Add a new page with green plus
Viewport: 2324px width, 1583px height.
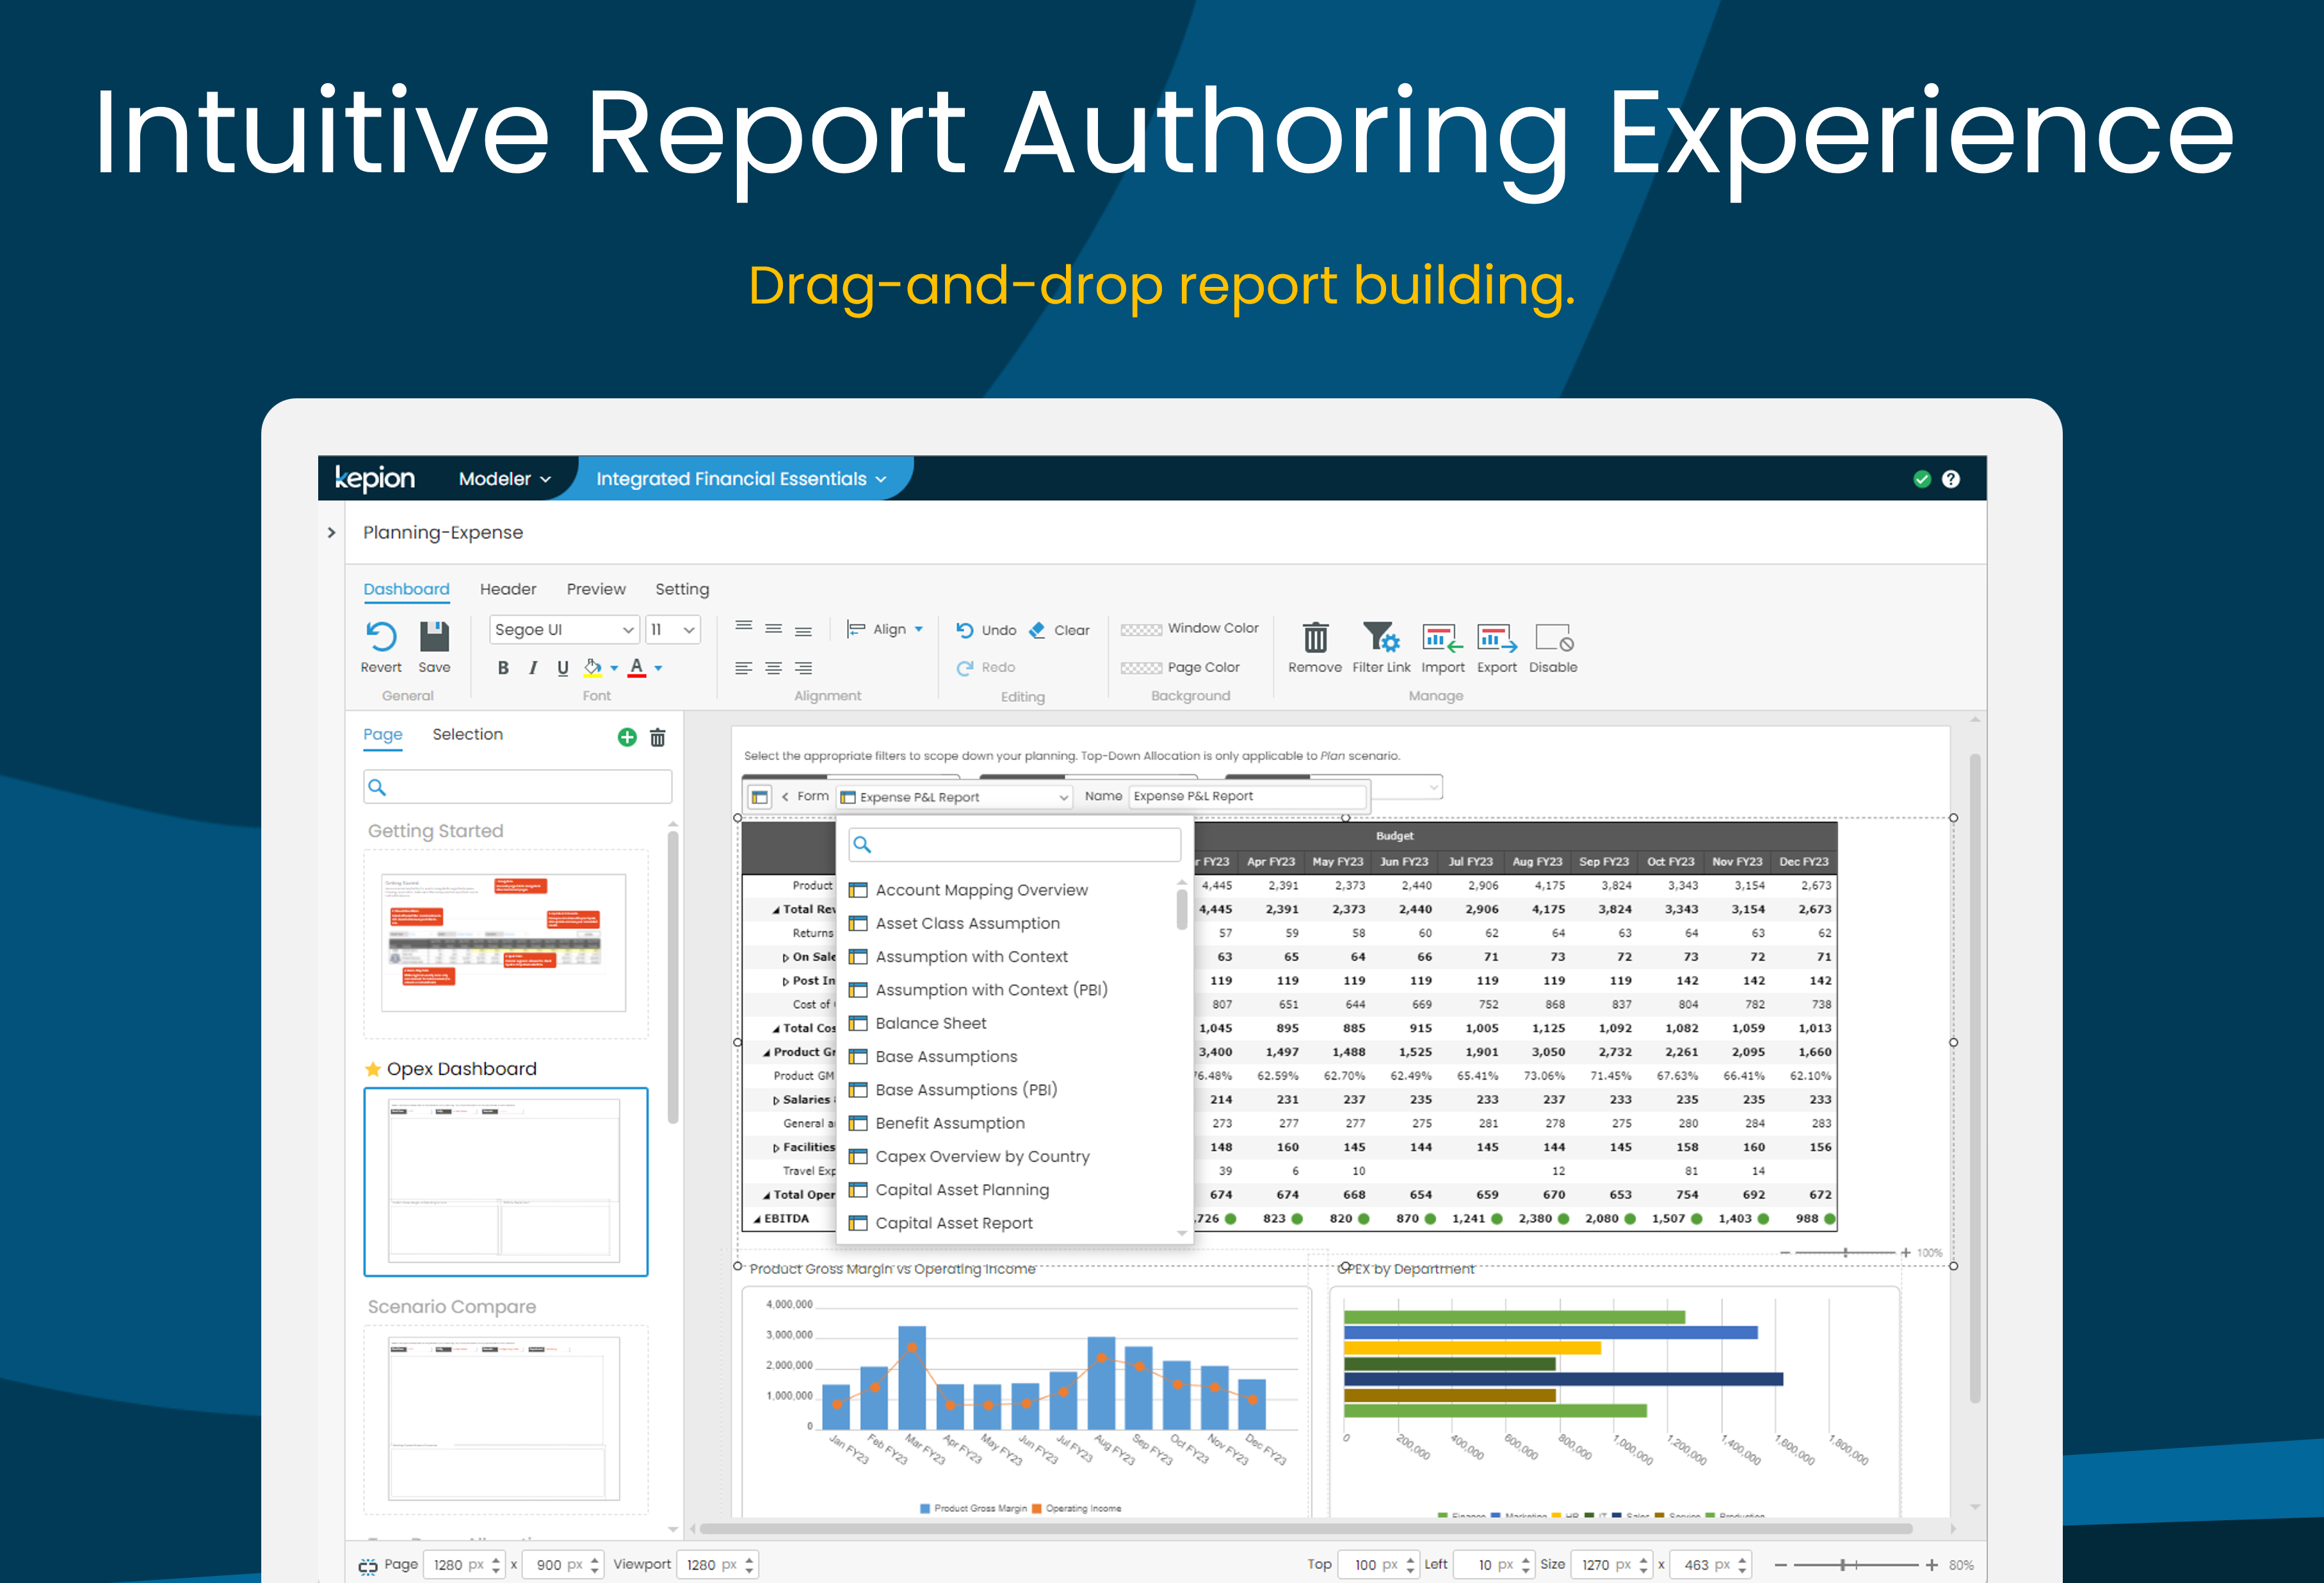click(x=627, y=737)
